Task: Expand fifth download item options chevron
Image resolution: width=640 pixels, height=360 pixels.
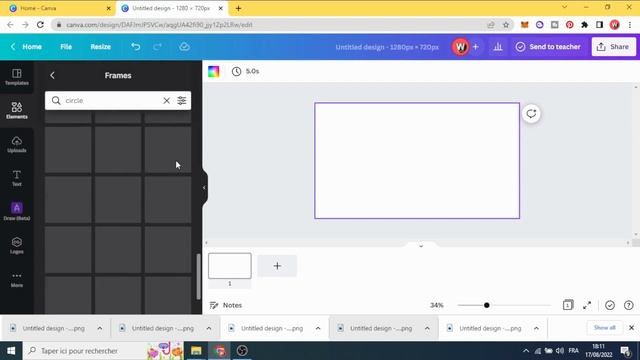Action: [536, 328]
